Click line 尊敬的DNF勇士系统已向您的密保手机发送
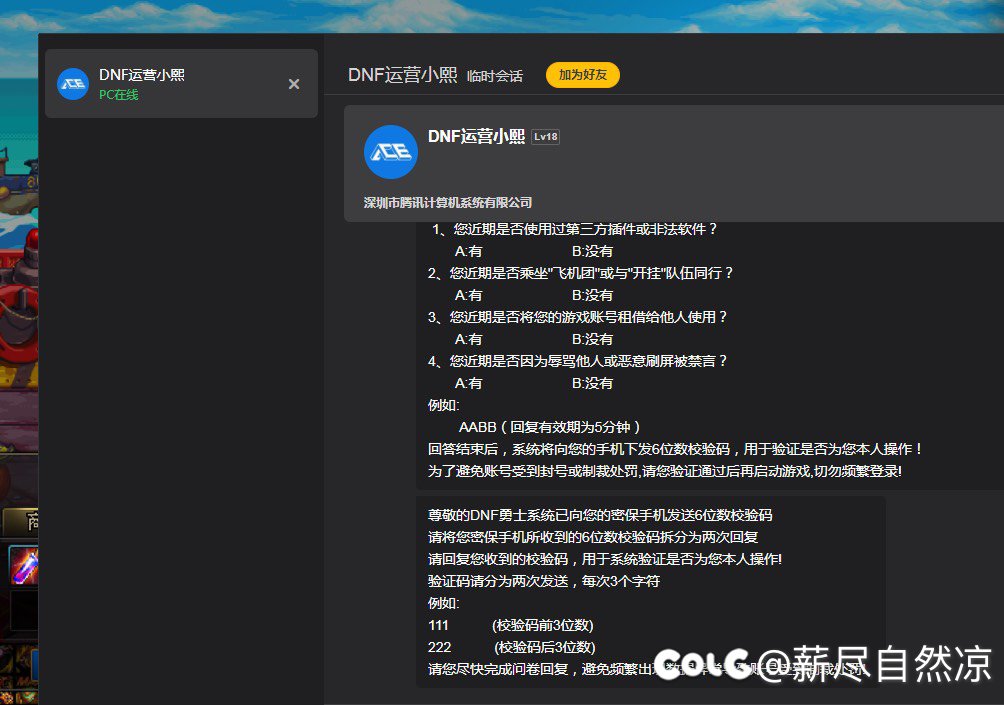1004x705 pixels. tap(600, 515)
